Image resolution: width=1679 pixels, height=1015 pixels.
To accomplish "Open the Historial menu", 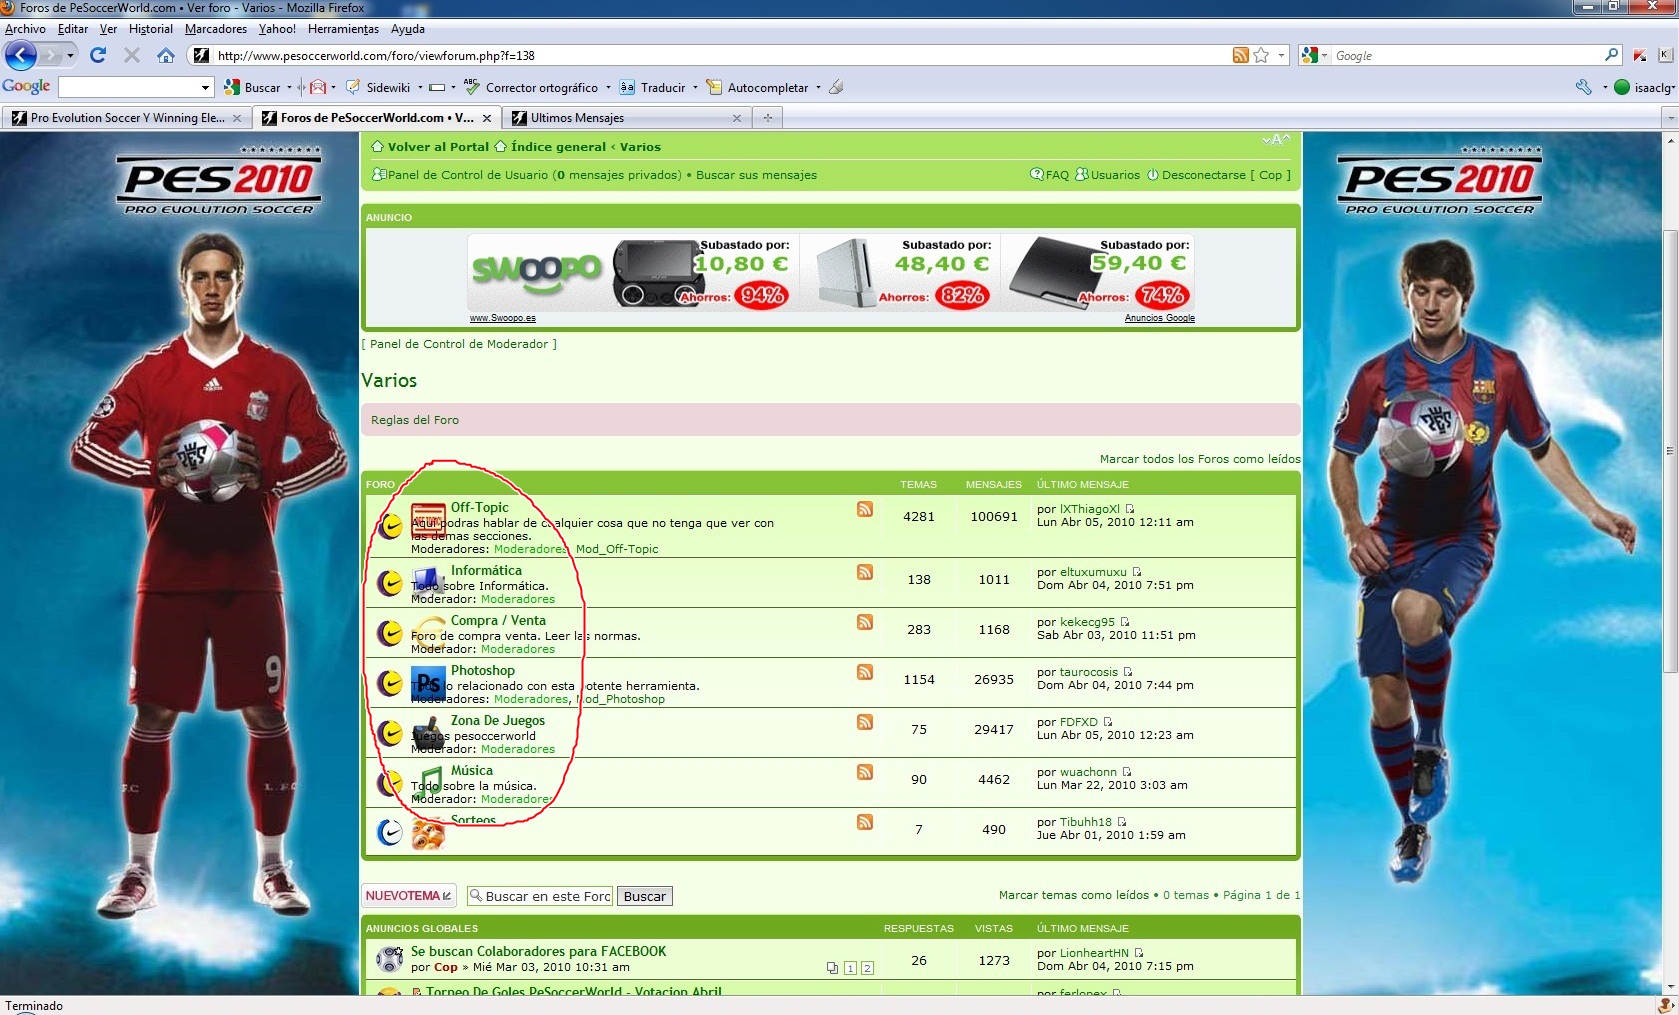I will (150, 29).
